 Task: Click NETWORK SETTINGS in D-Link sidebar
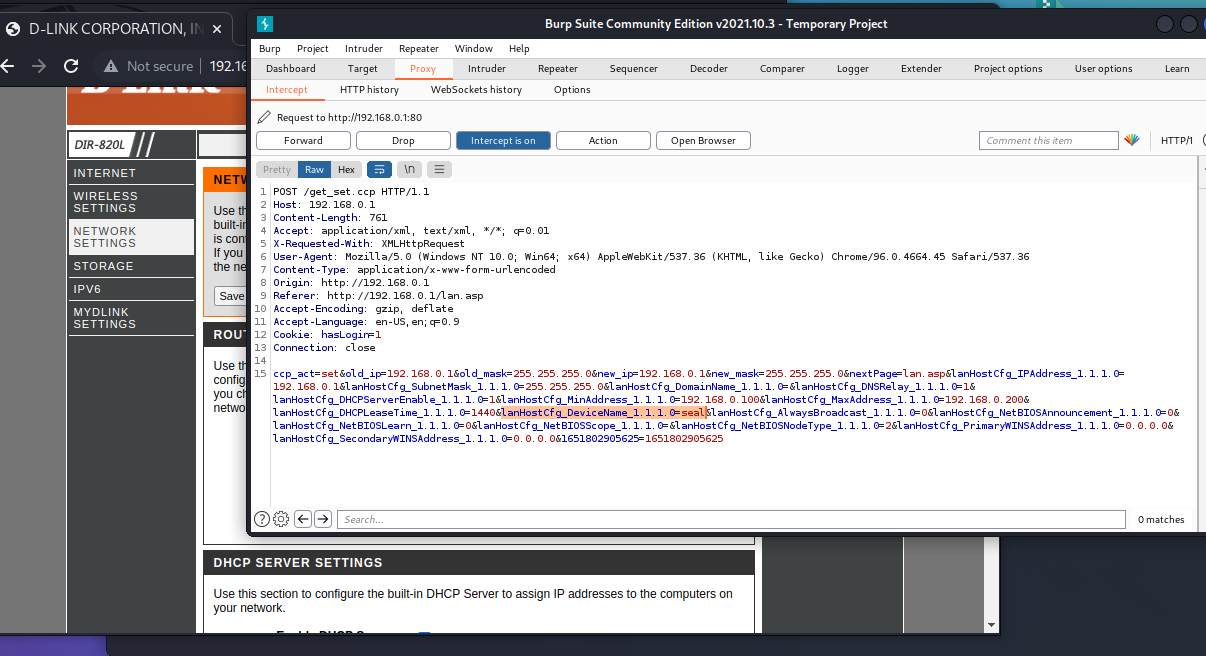pos(131,237)
